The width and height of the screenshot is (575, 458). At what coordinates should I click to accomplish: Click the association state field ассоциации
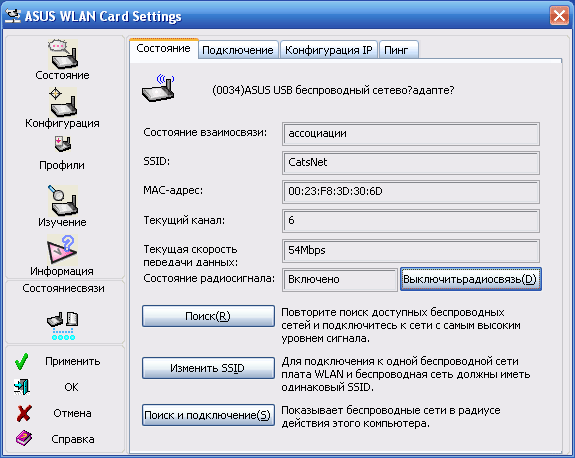(x=411, y=134)
